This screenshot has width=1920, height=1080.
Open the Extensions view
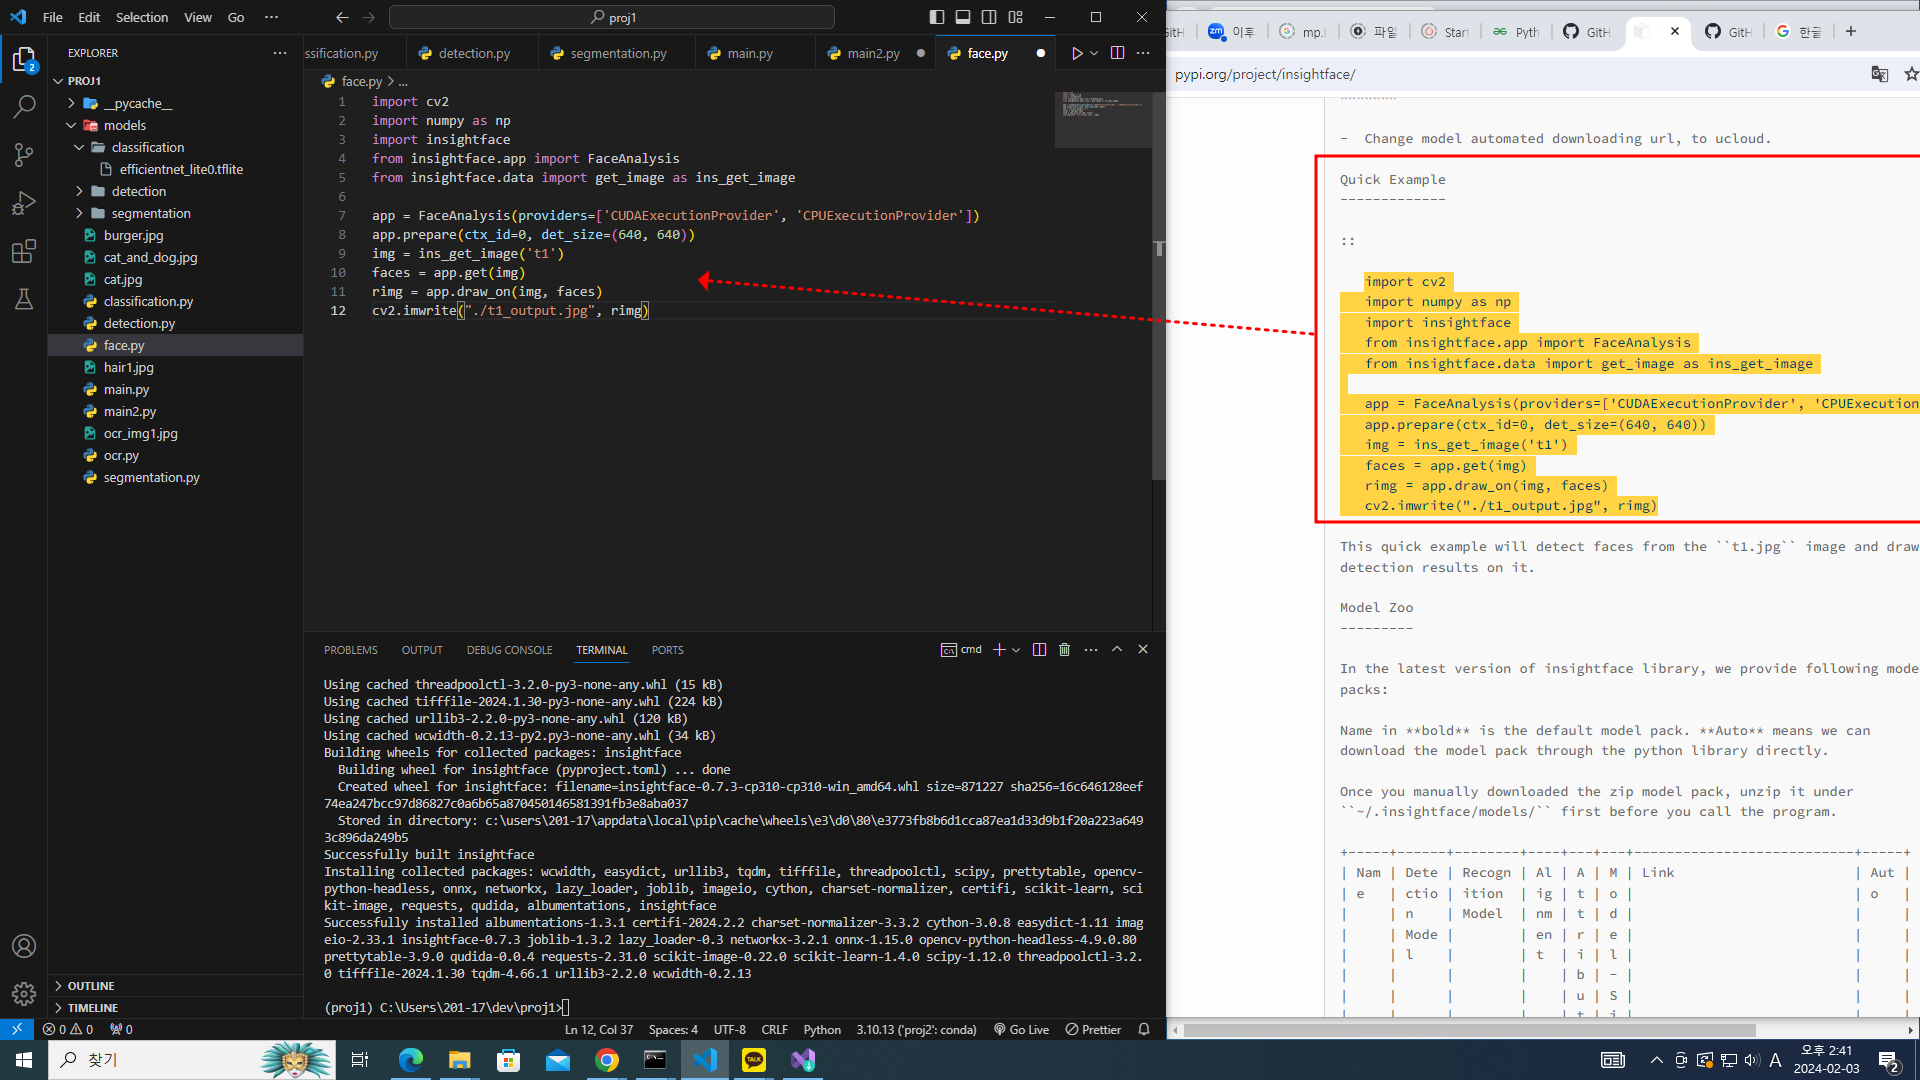[x=24, y=251]
